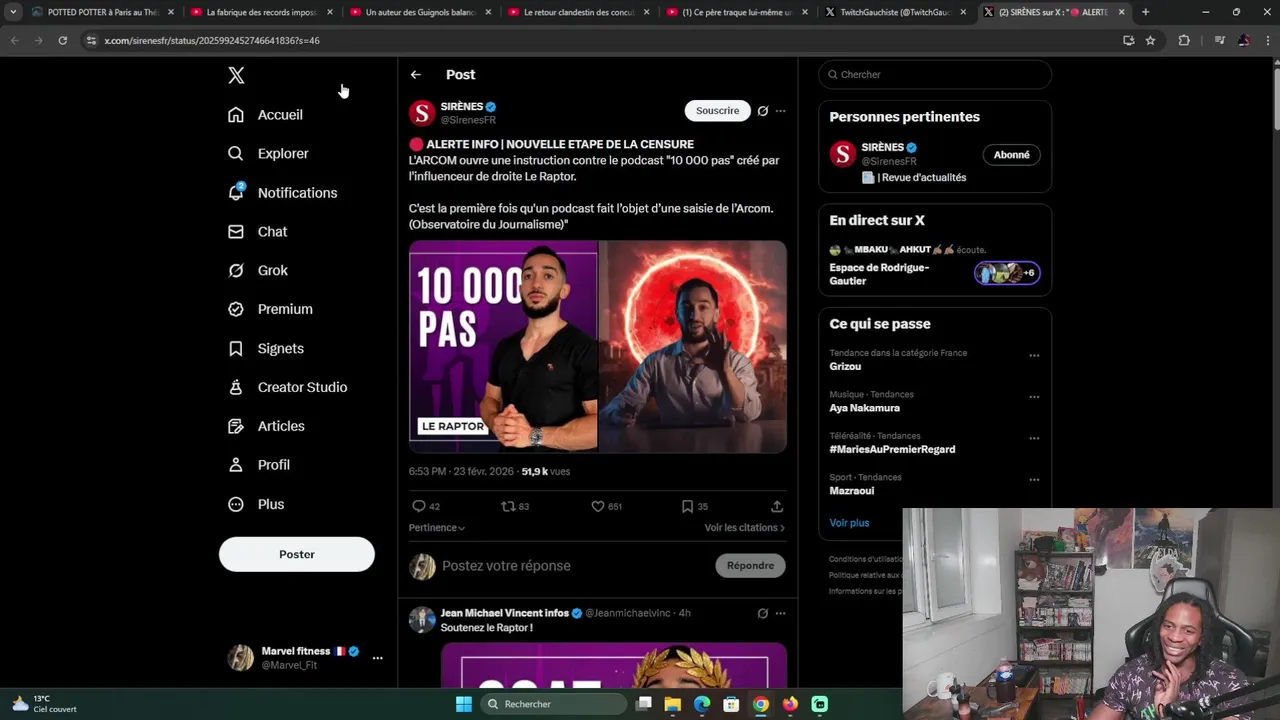Switch to La fabrique des records tab

point(261,12)
